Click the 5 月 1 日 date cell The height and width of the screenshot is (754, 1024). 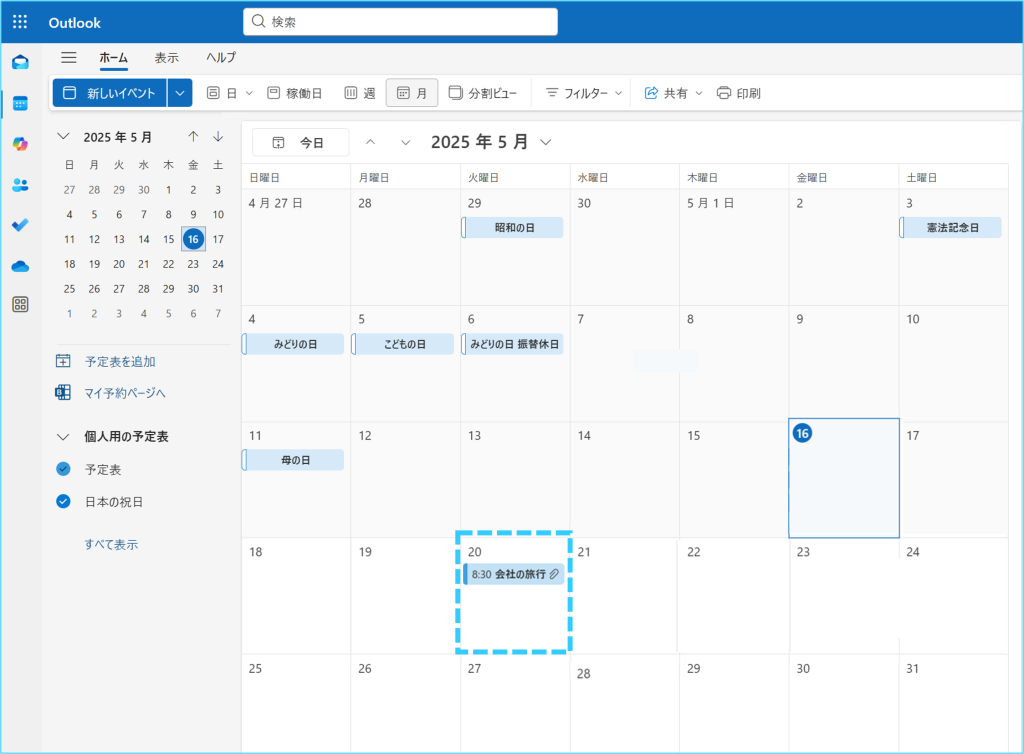click(734, 247)
